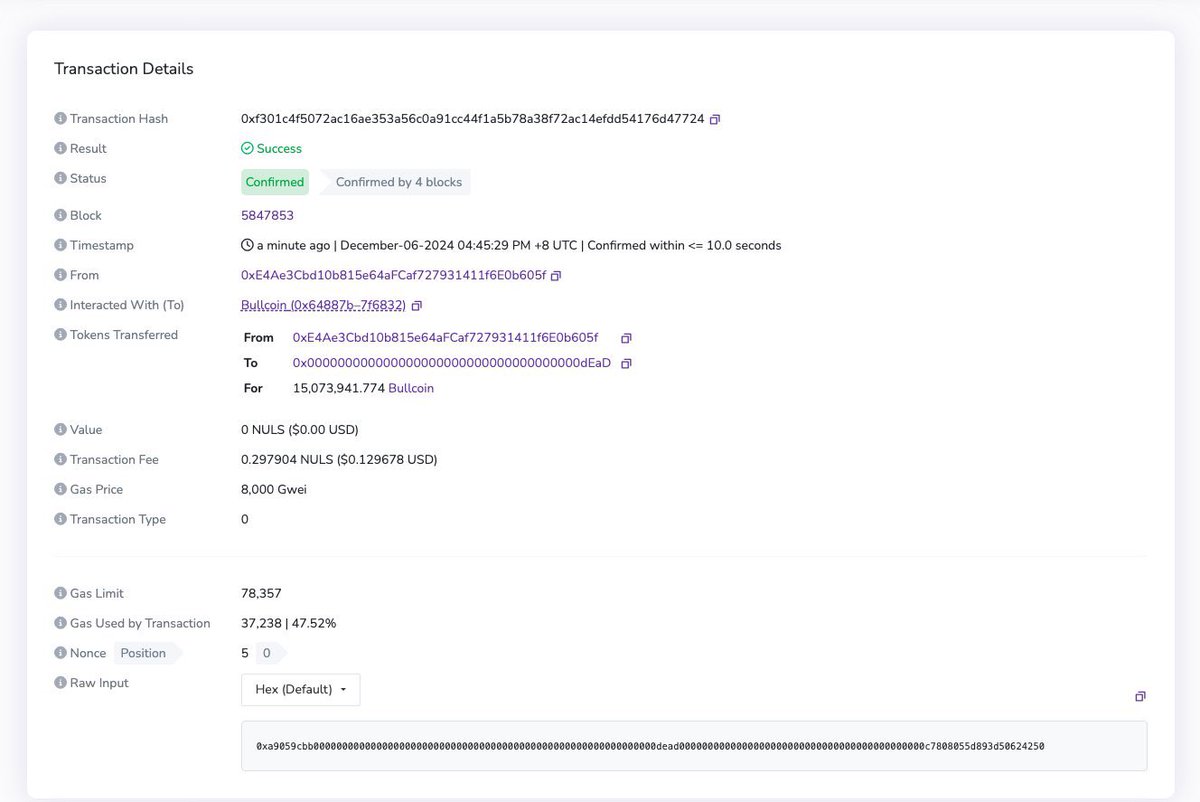Open the Bullcoin token link after the amount
Screen dimensions: 1200x802
click(411, 388)
